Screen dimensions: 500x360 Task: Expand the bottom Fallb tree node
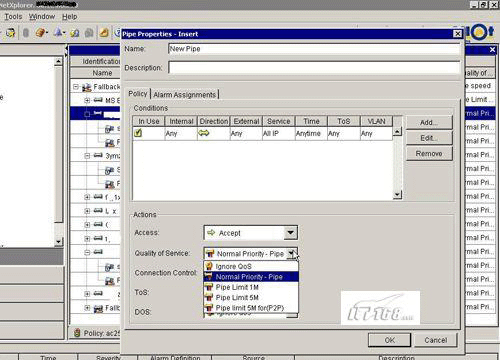[x=87, y=308]
